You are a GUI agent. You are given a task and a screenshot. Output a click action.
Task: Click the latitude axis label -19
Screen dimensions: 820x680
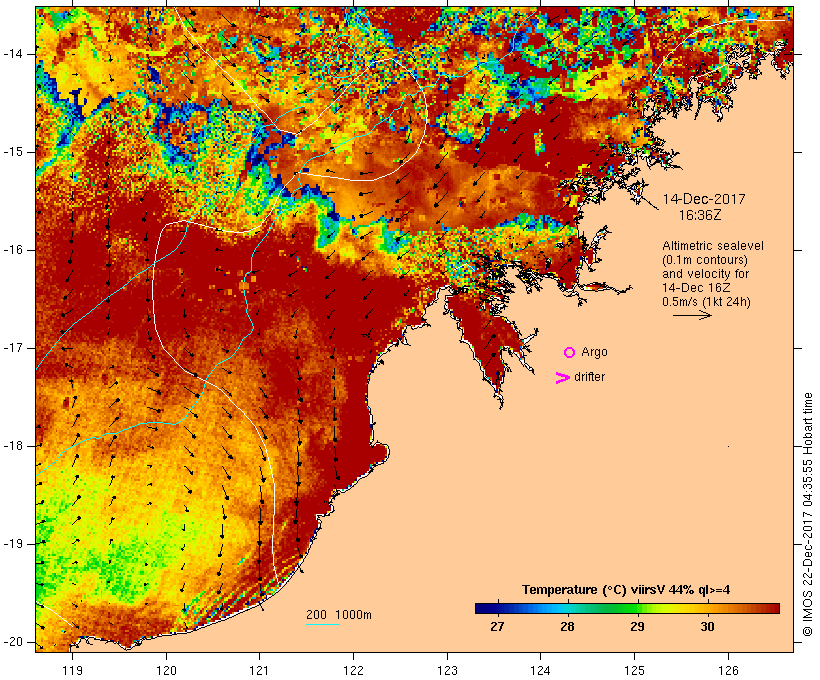pyautogui.click(x=12, y=544)
